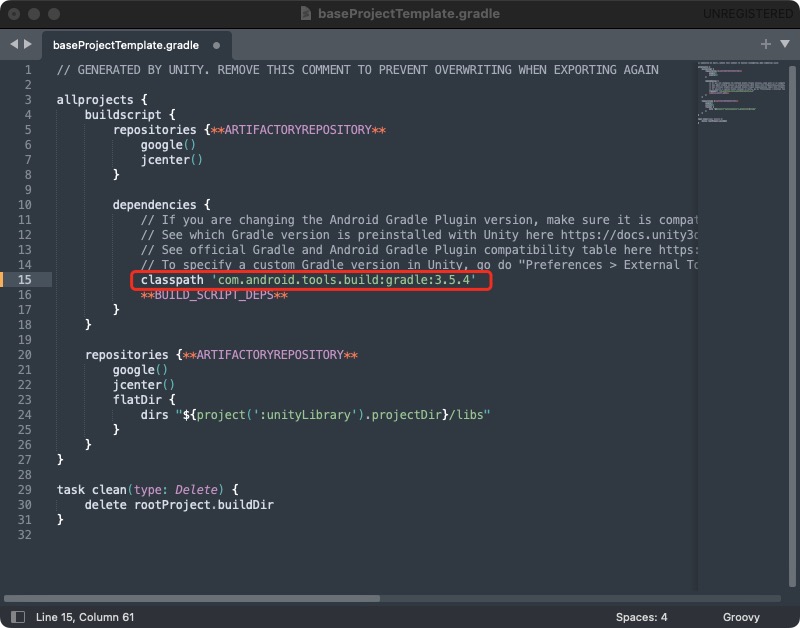Image resolution: width=800 pixels, height=628 pixels.
Task: Click line number 32 in gutter
Action: pos(24,535)
